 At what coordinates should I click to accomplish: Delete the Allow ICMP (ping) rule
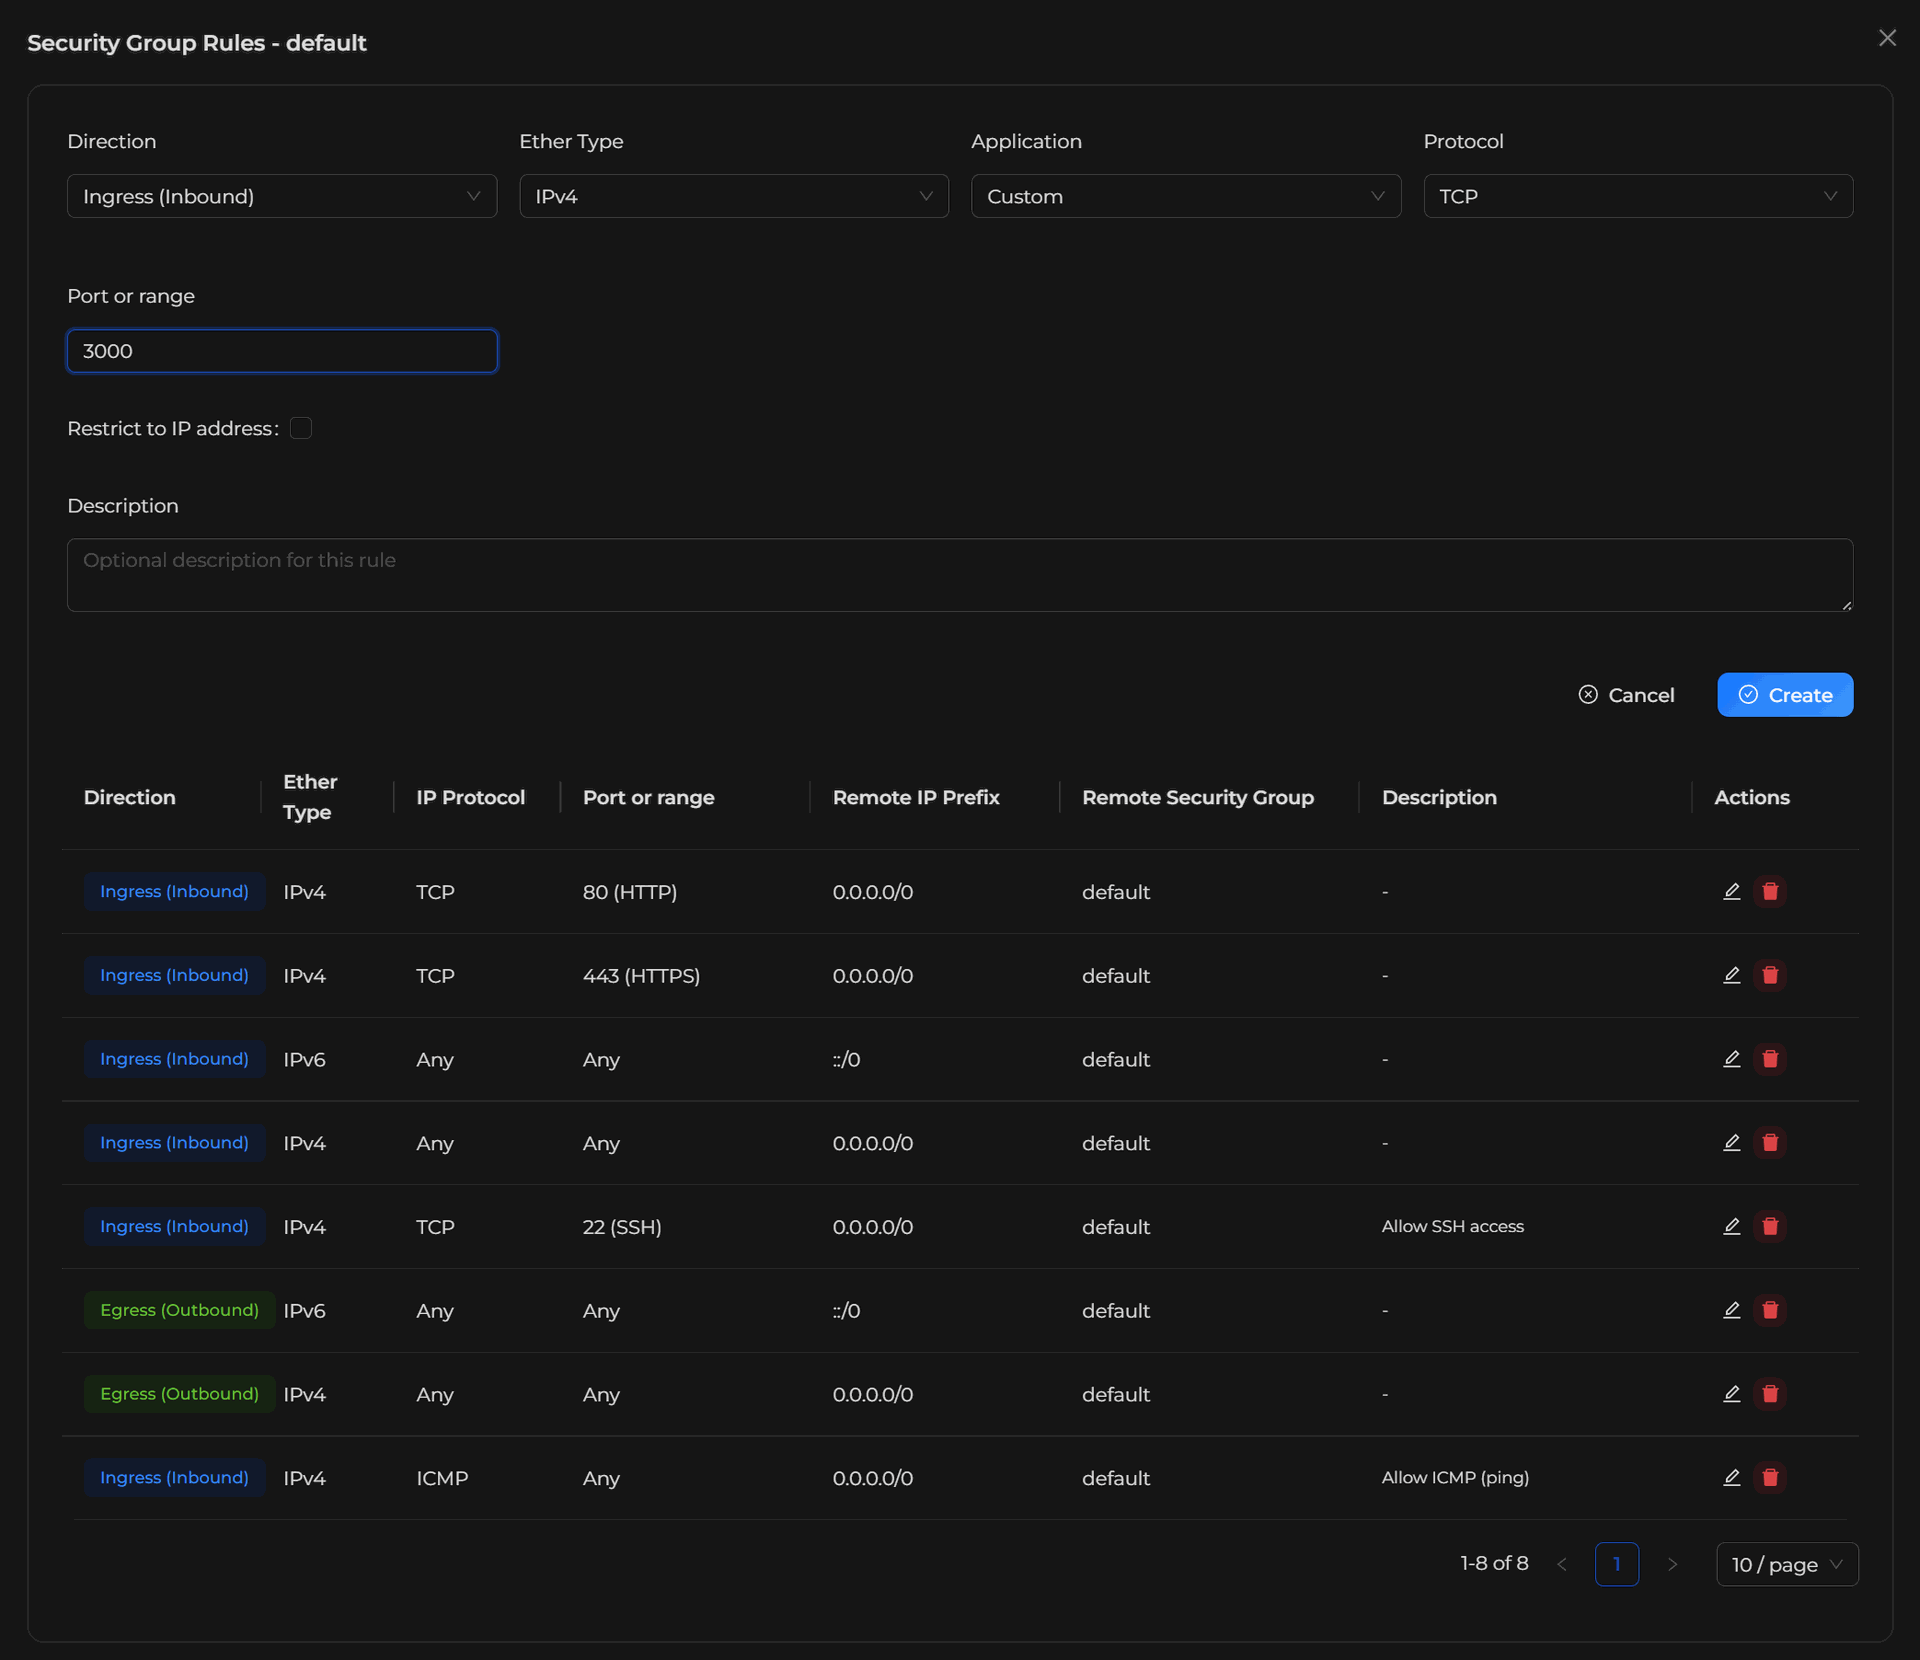coord(1770,1477)
